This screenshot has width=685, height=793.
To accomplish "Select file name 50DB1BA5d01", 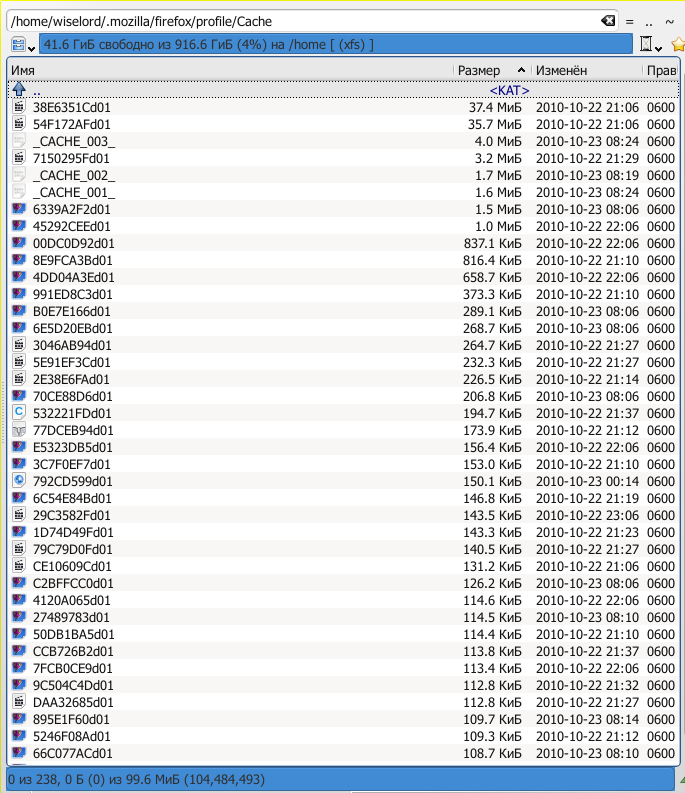I will (73, 634).
